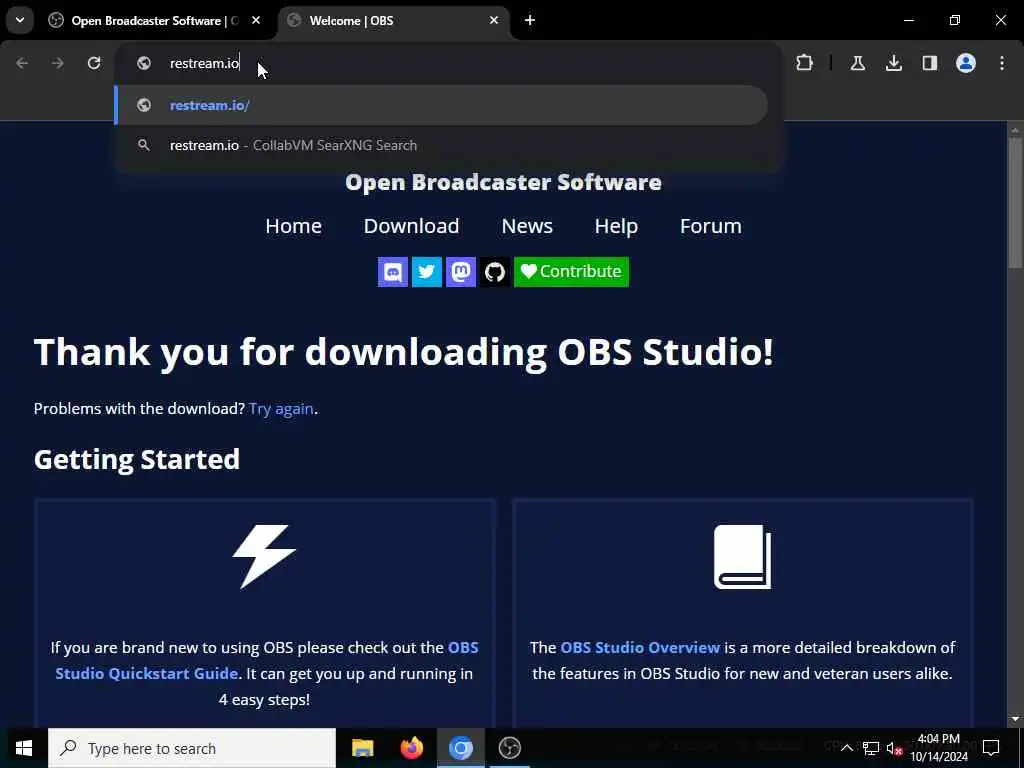1024x768 pixels.
Task: Open the News nav link
Action: [527, 226]
